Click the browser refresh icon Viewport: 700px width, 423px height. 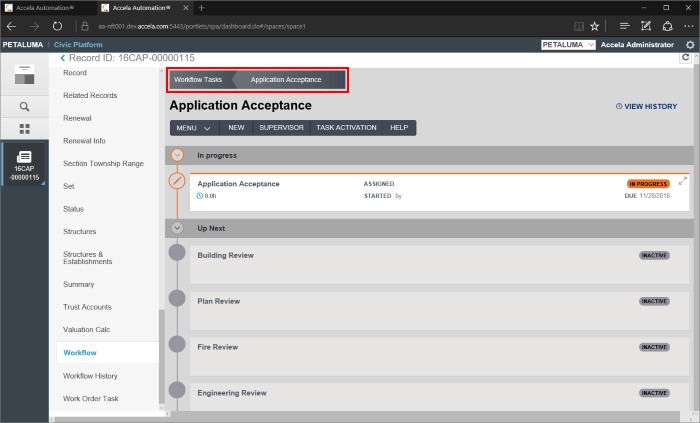pos(56,26)
